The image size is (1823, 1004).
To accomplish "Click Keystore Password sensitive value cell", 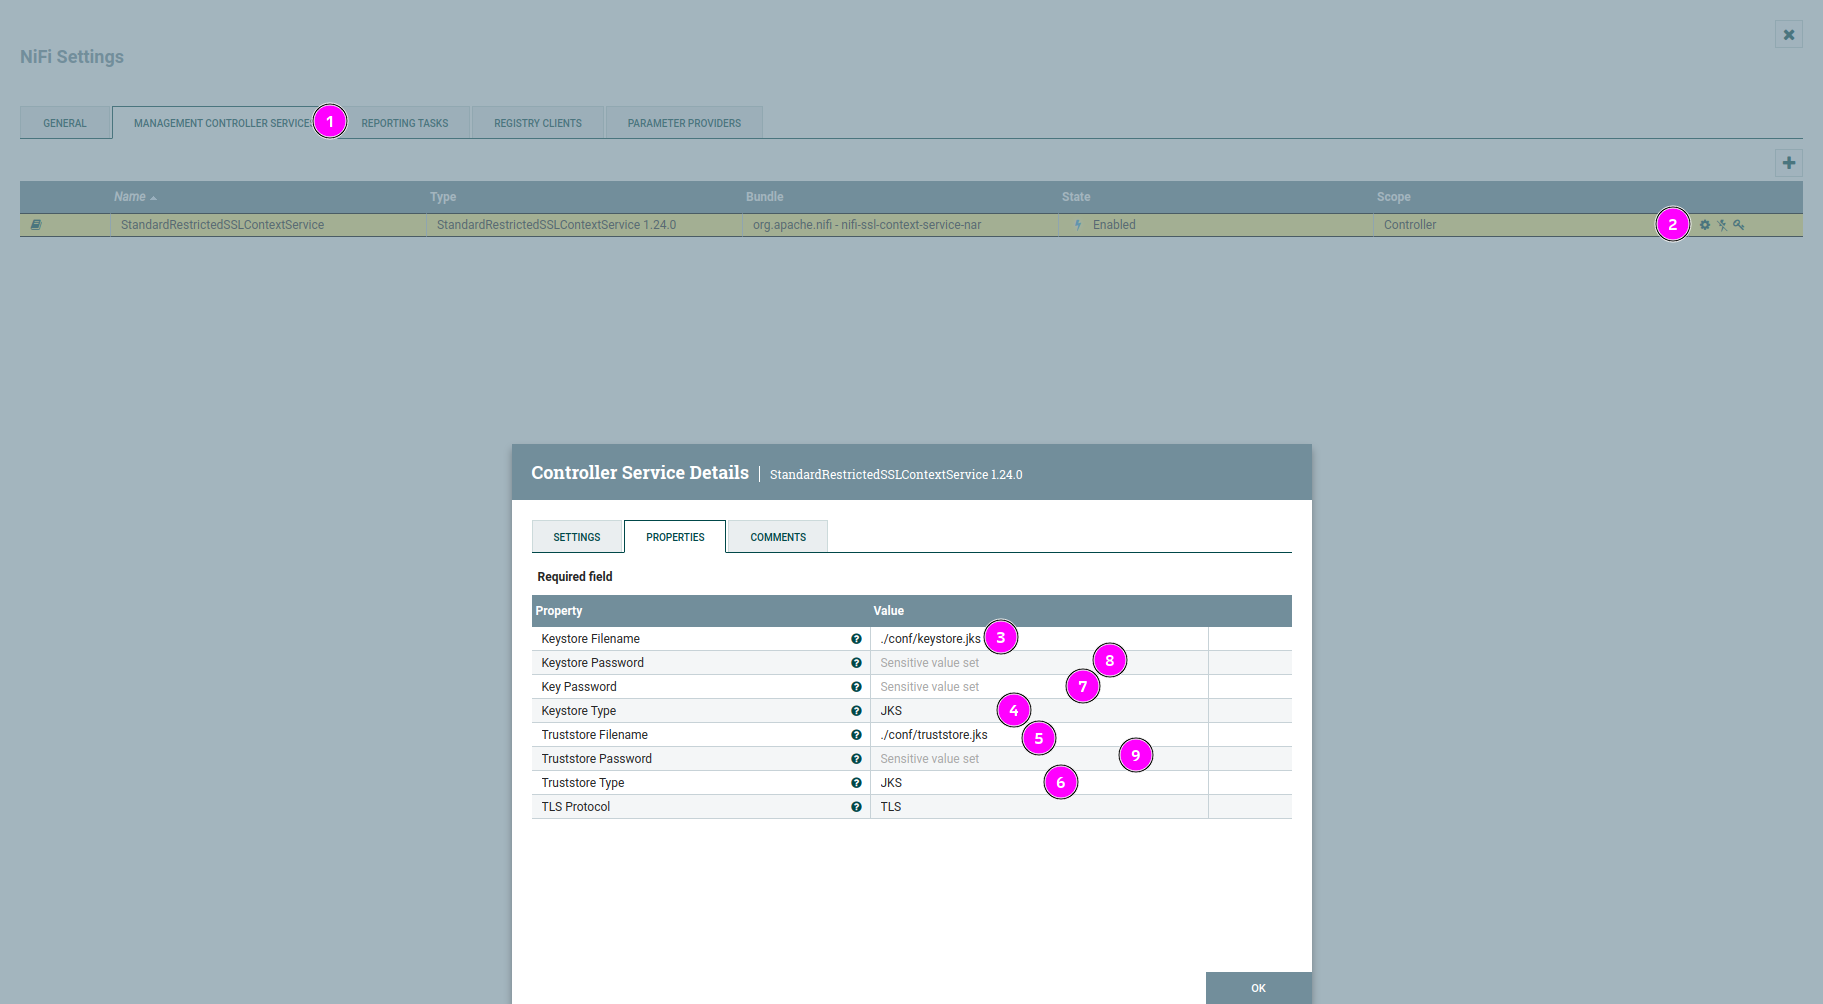I will pyautogui.click(x=1039, y=663).
